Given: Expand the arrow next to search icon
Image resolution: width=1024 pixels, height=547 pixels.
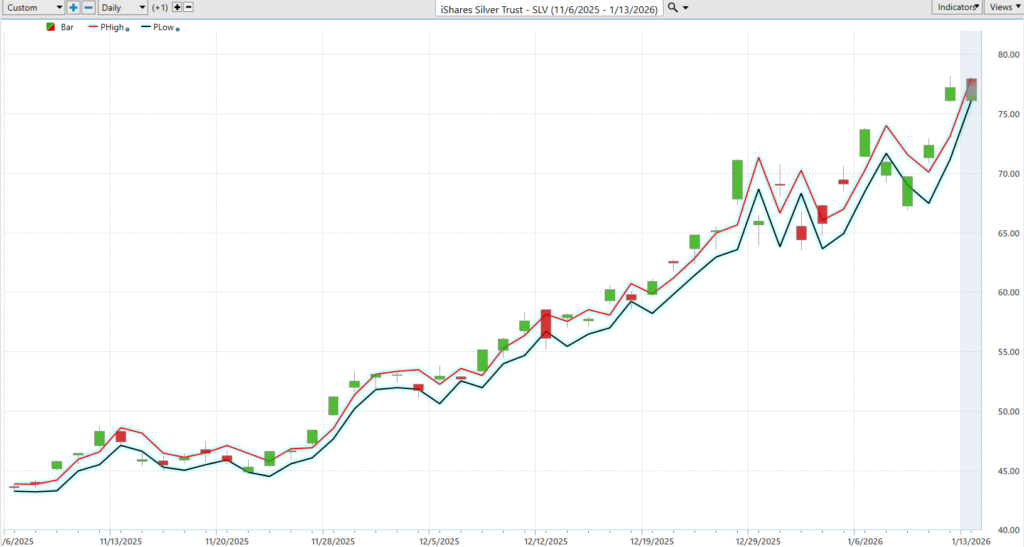Looking at the screenshot, I should [x=686, y=8].
